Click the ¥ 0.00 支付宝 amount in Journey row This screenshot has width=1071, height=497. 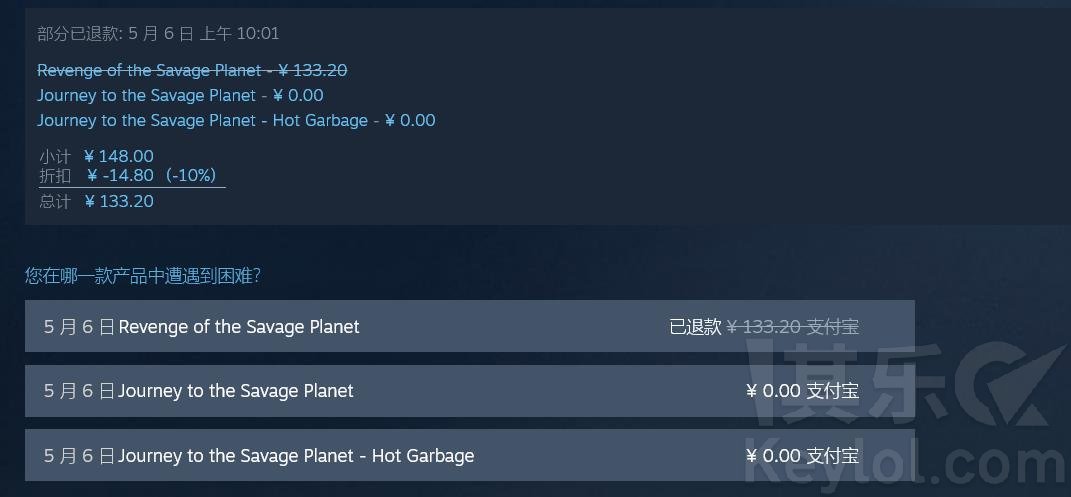803,391
